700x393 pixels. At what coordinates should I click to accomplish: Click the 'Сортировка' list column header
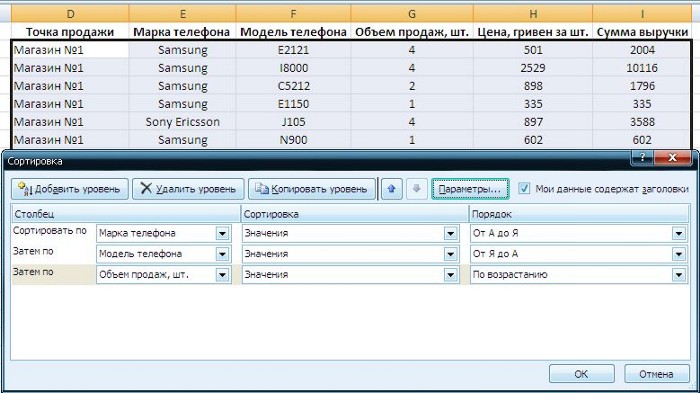(354, 214)
